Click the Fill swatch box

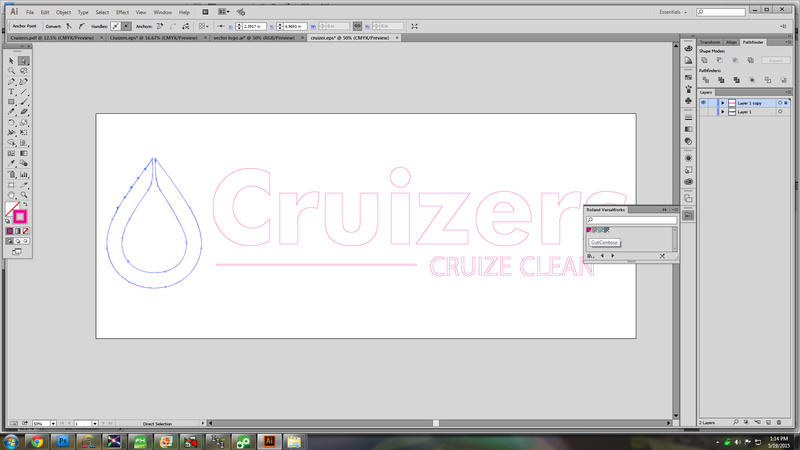pos(12,209)
